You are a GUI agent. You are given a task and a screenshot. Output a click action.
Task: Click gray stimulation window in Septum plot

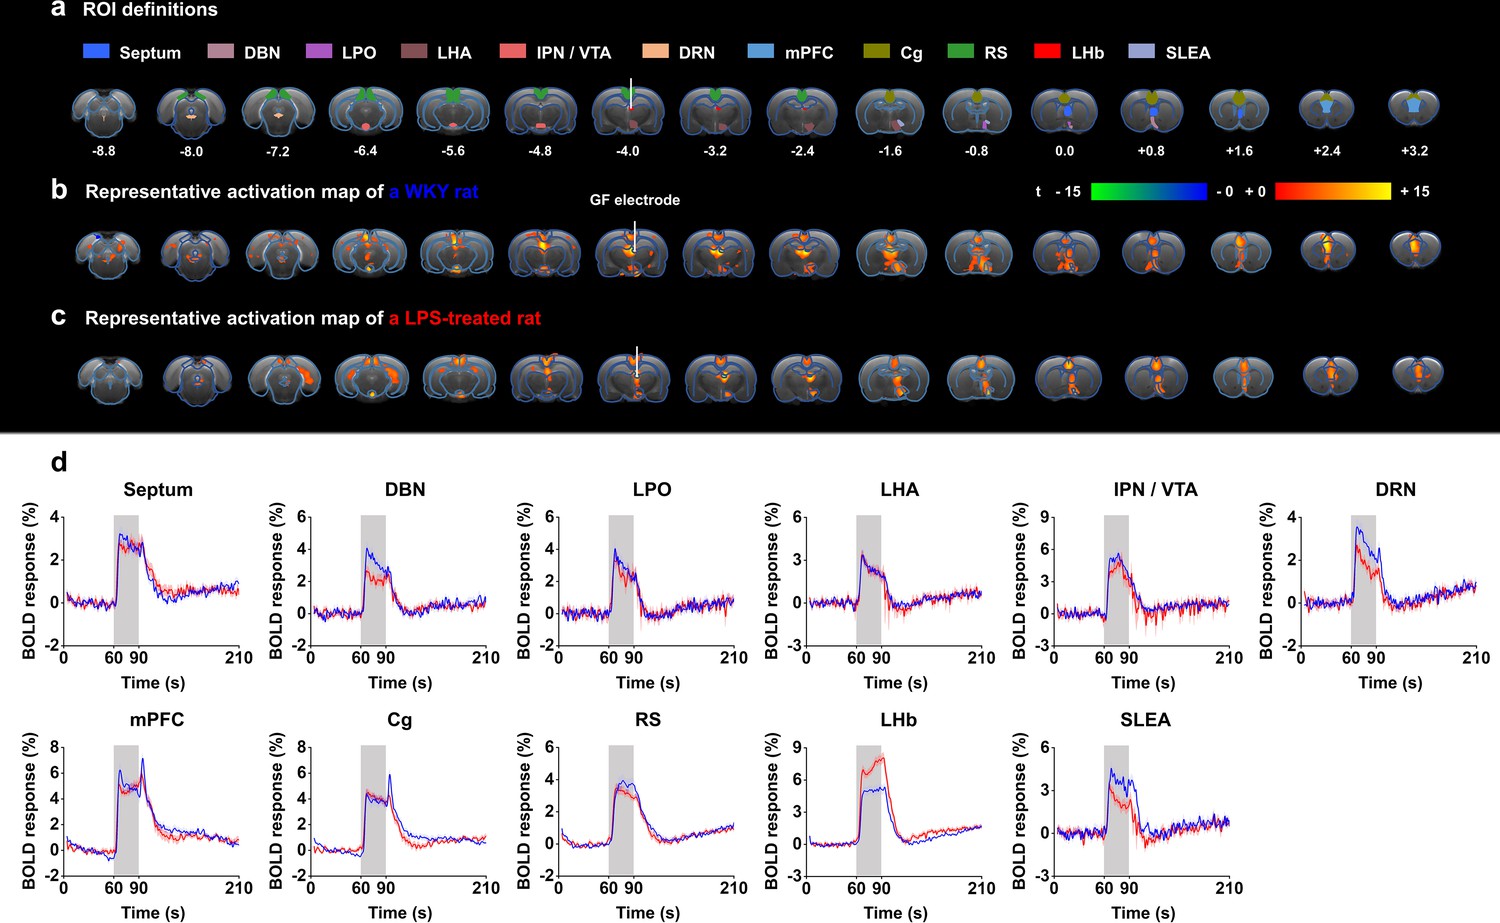[x=126, y=580]
